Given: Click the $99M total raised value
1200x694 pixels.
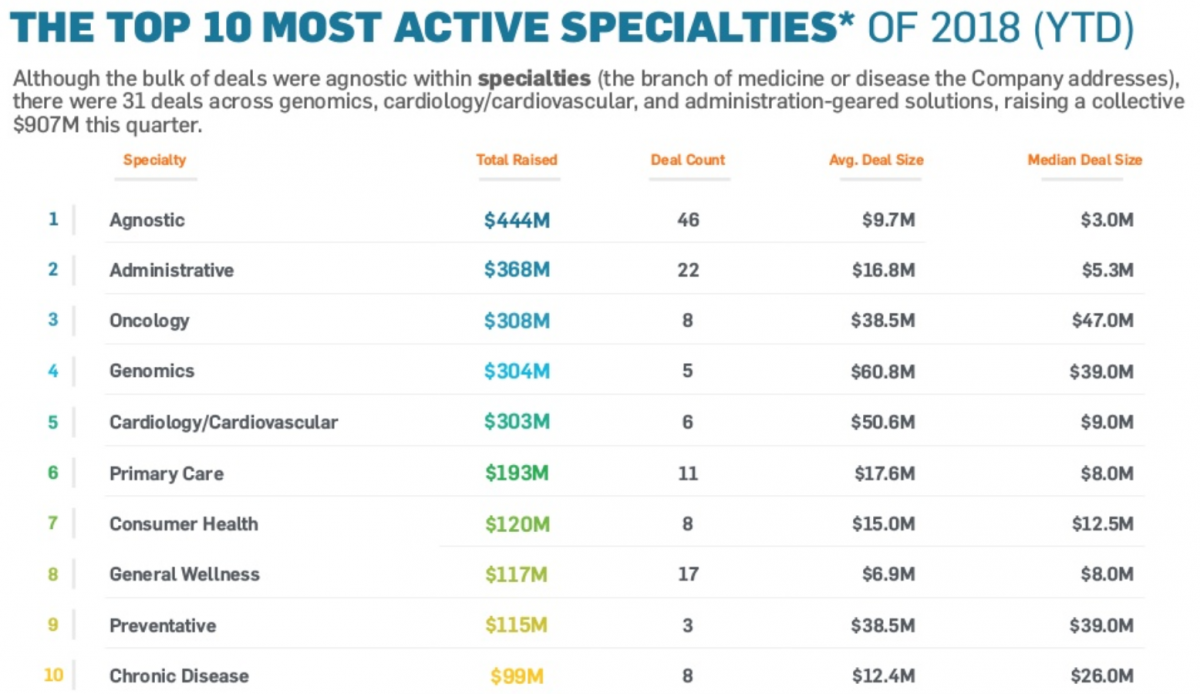Looking at the screenshot, I should (517, 676).
